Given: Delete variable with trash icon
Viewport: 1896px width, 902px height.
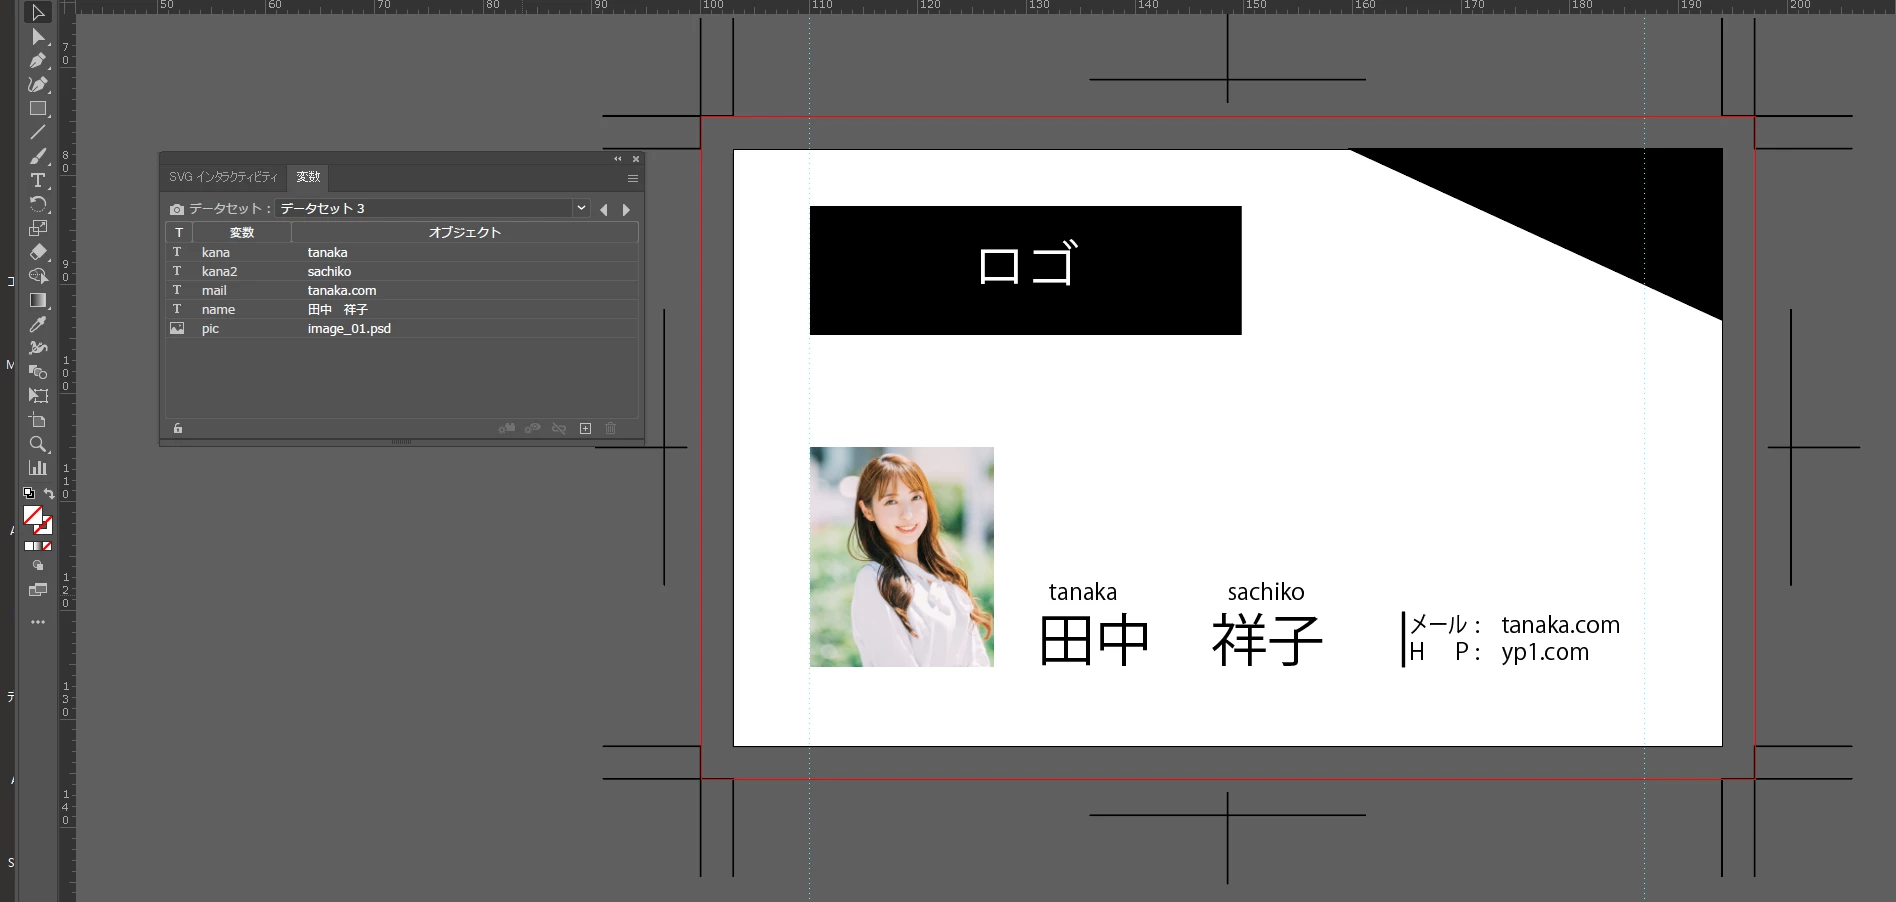Looking at the screenshot, I should click(611, 428).
